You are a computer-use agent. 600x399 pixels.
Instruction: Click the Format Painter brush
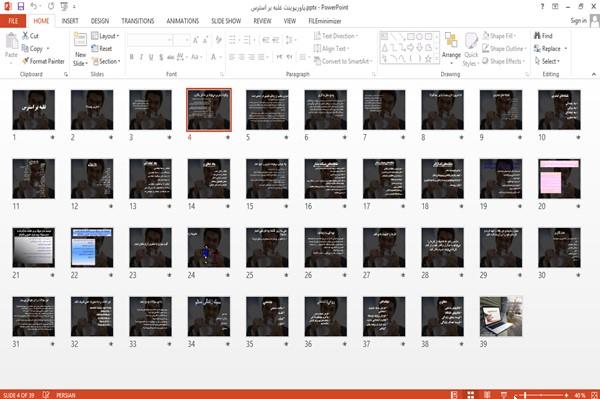click(x=43, y=61)
